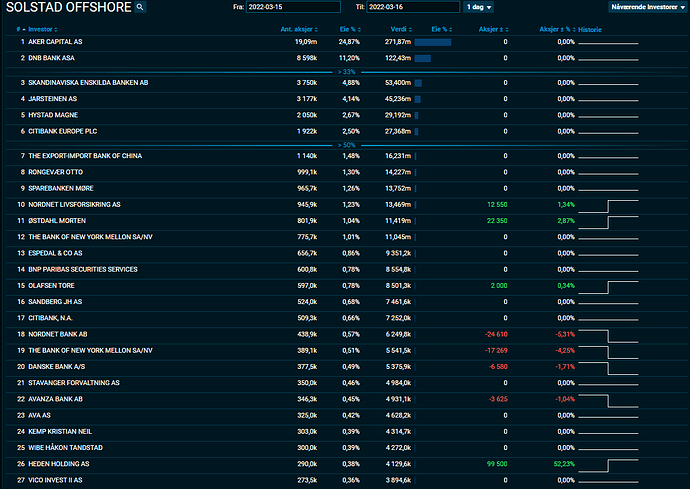690x489 pixels.
Task: Click DNB BANK share count 8 598k
Action: click(307, 58)
